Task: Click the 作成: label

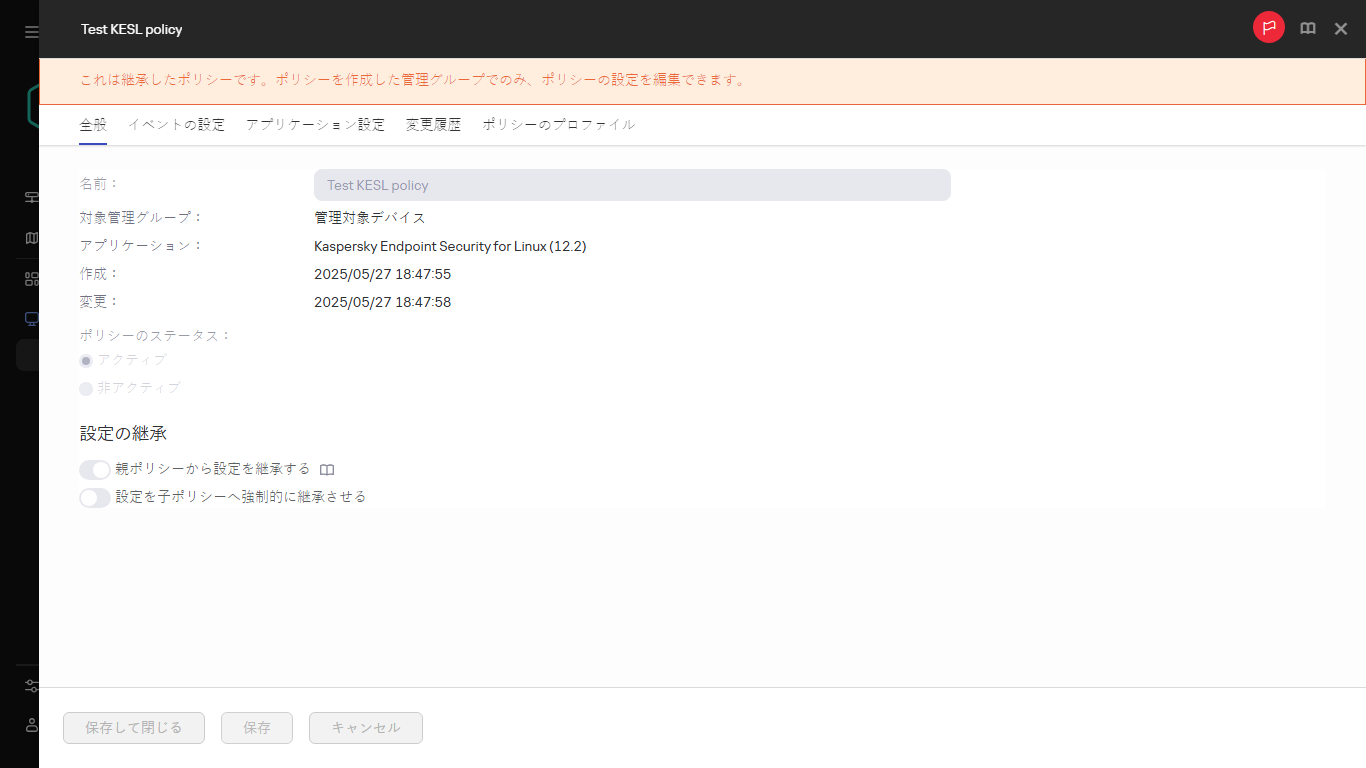Action: (100, 273)
